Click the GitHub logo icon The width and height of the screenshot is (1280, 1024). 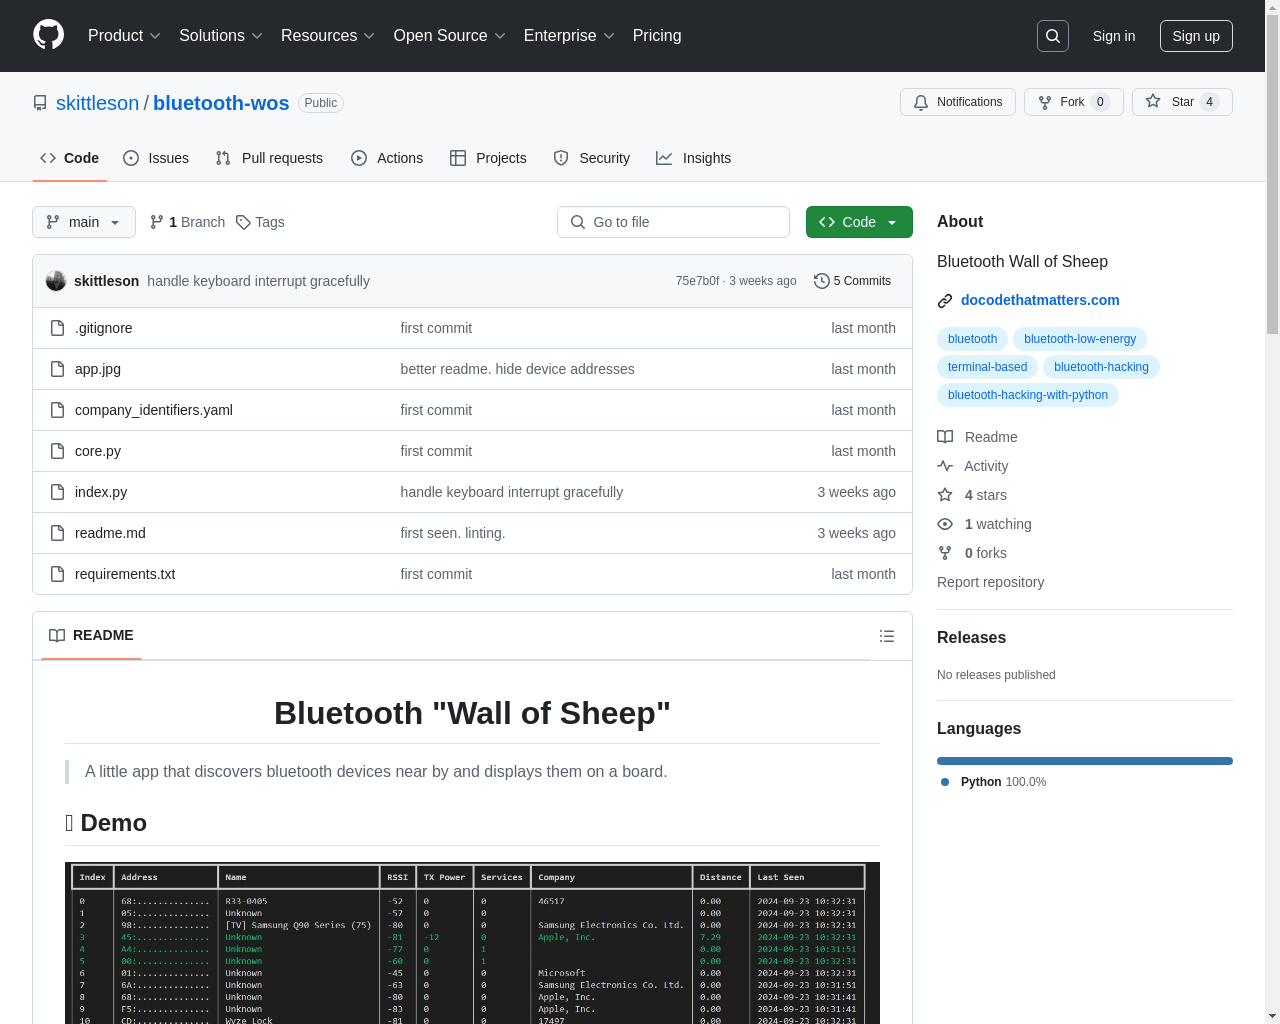[48, 35]
